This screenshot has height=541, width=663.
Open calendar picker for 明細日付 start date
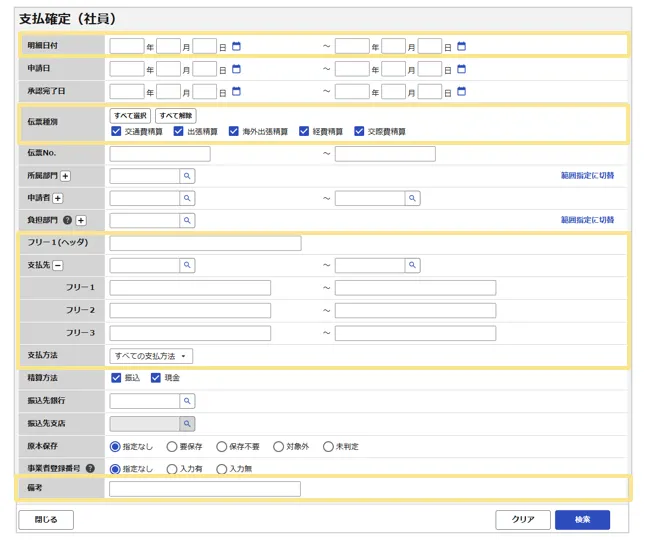pos(237,46)
